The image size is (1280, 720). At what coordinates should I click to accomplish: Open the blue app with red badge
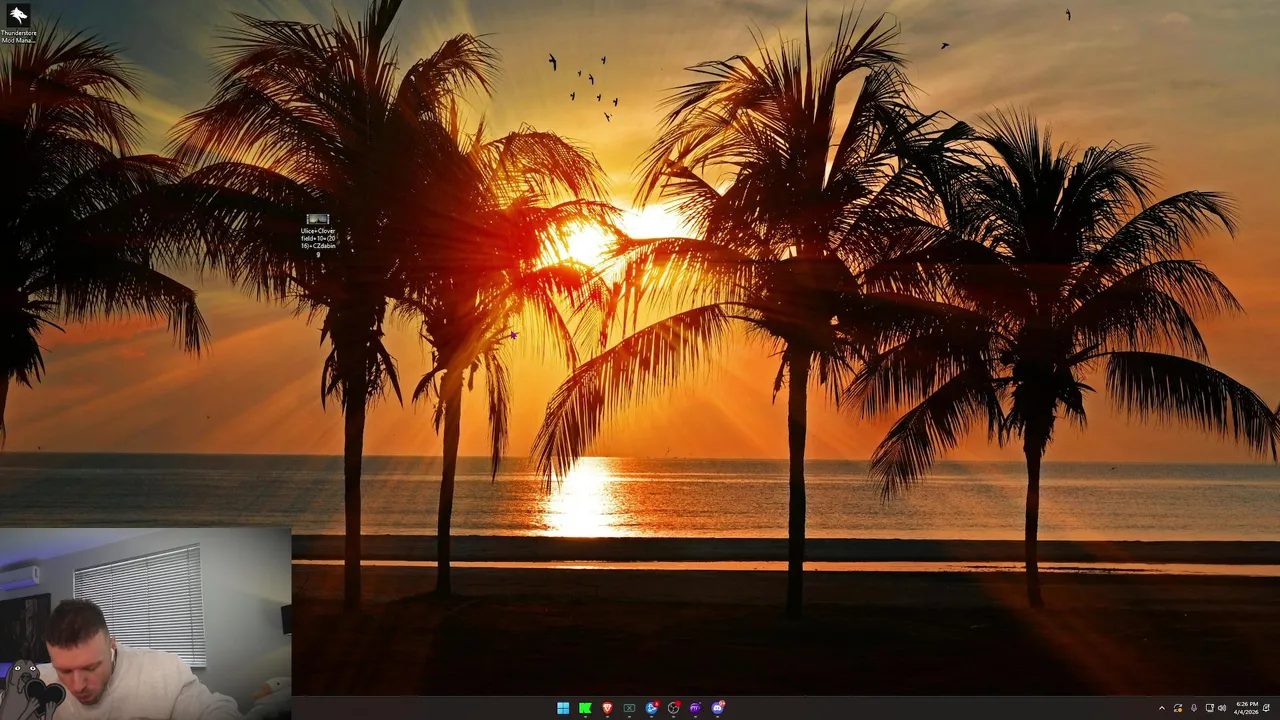(652, 708)
